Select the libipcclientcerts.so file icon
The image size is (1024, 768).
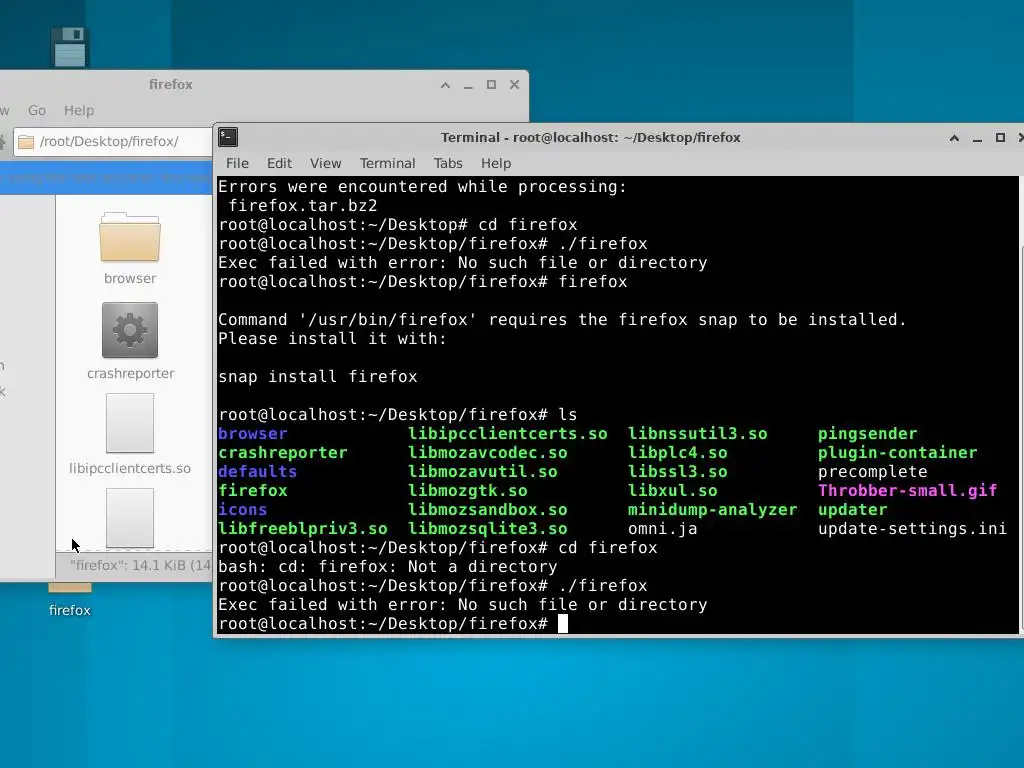[x=130, y=423]
